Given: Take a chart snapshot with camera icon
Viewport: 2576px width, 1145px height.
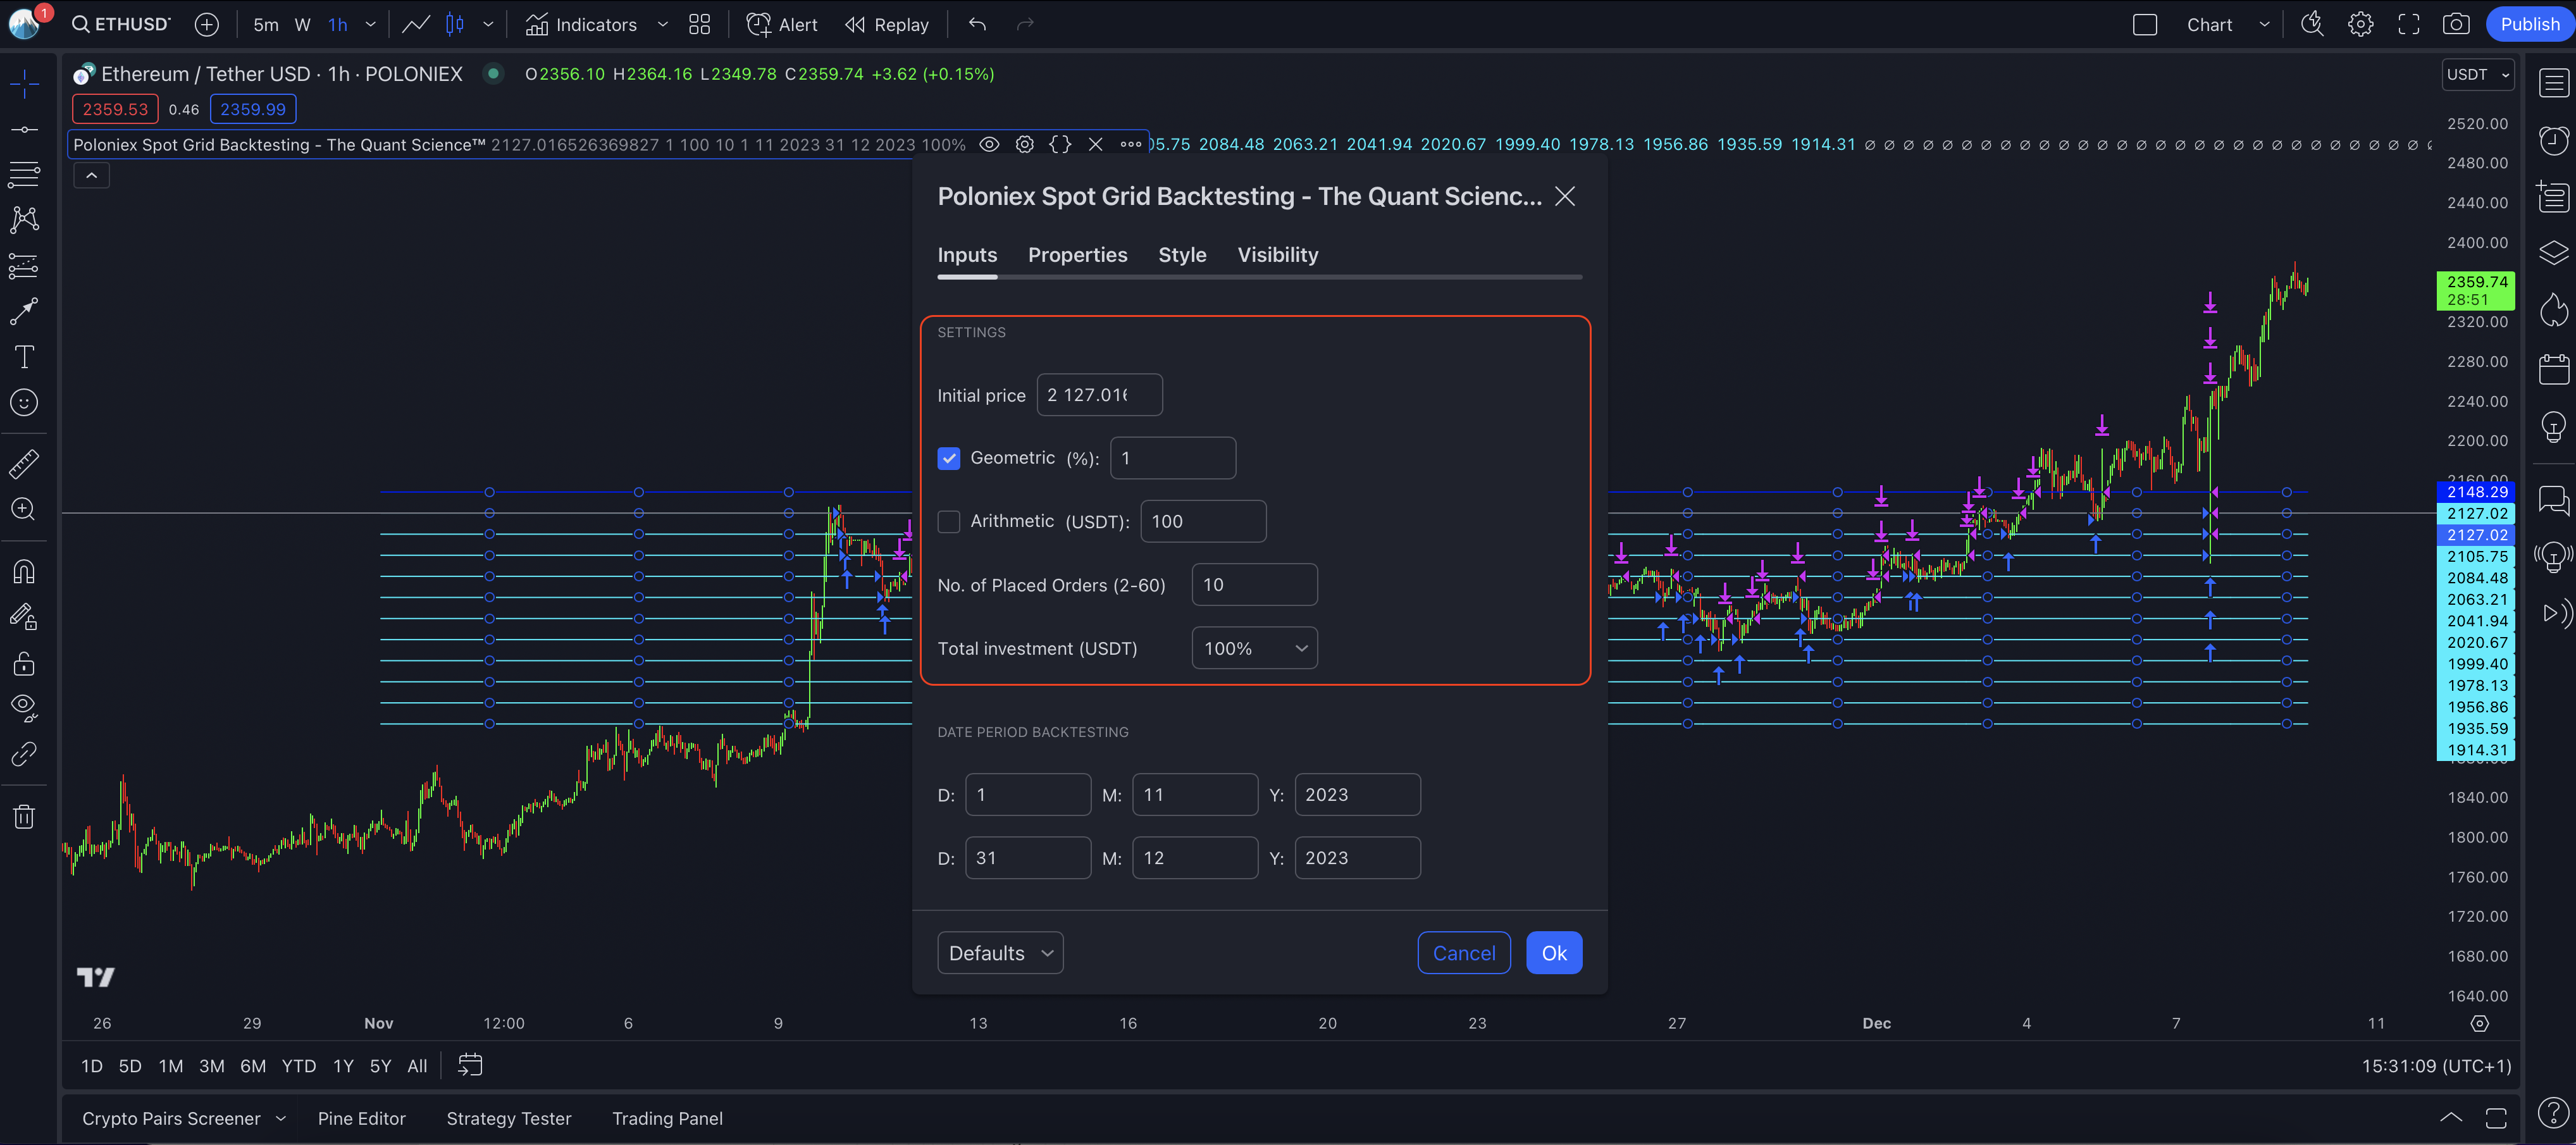Looking at the screenshot, I should click(2456, 24).
